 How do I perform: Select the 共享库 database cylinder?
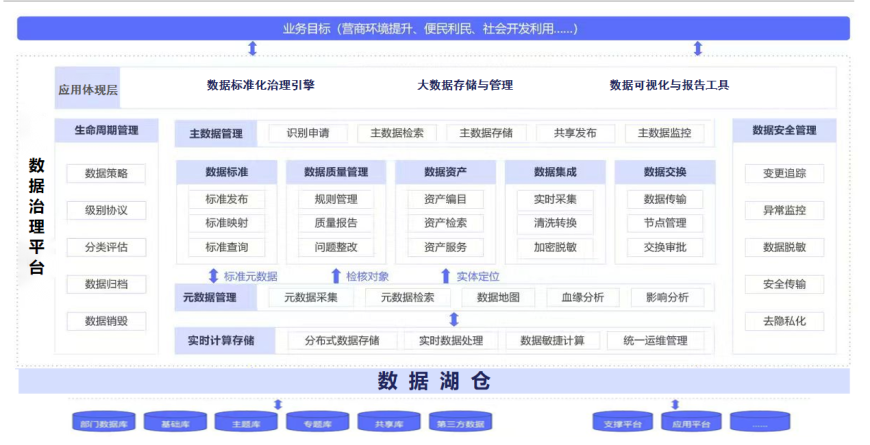pos(388,423)
